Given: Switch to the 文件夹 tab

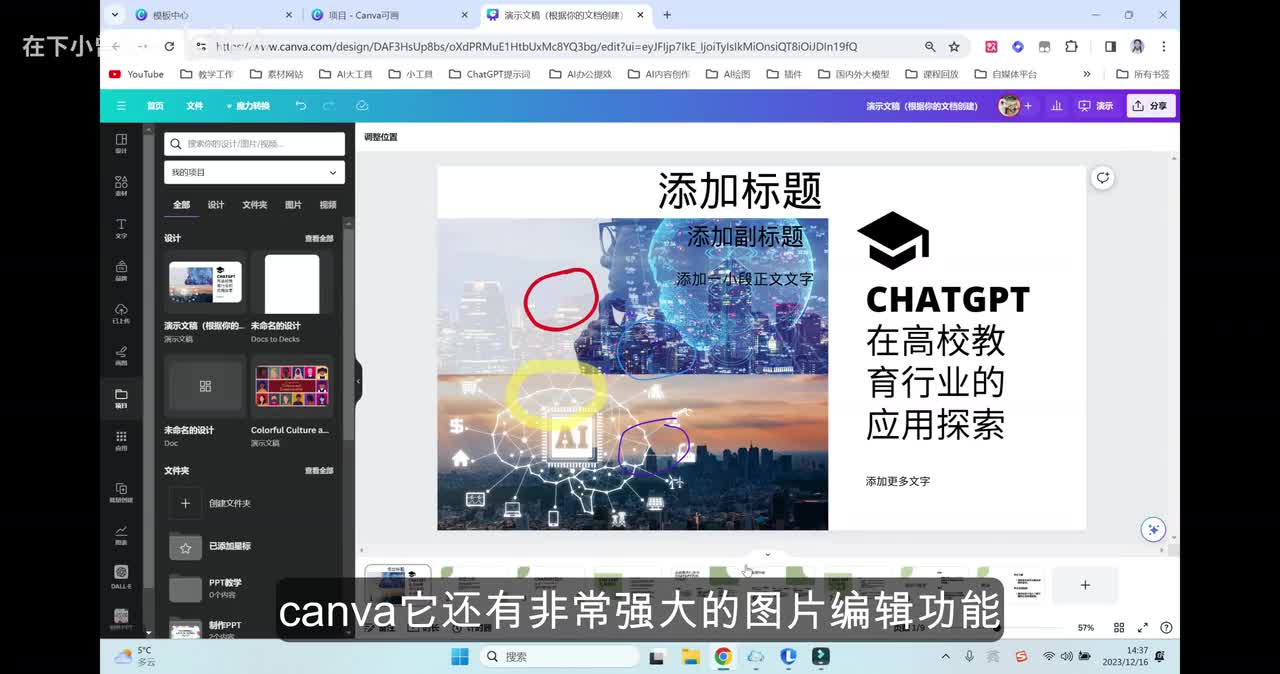Looking at the screenshot, I should pos(254,205).
